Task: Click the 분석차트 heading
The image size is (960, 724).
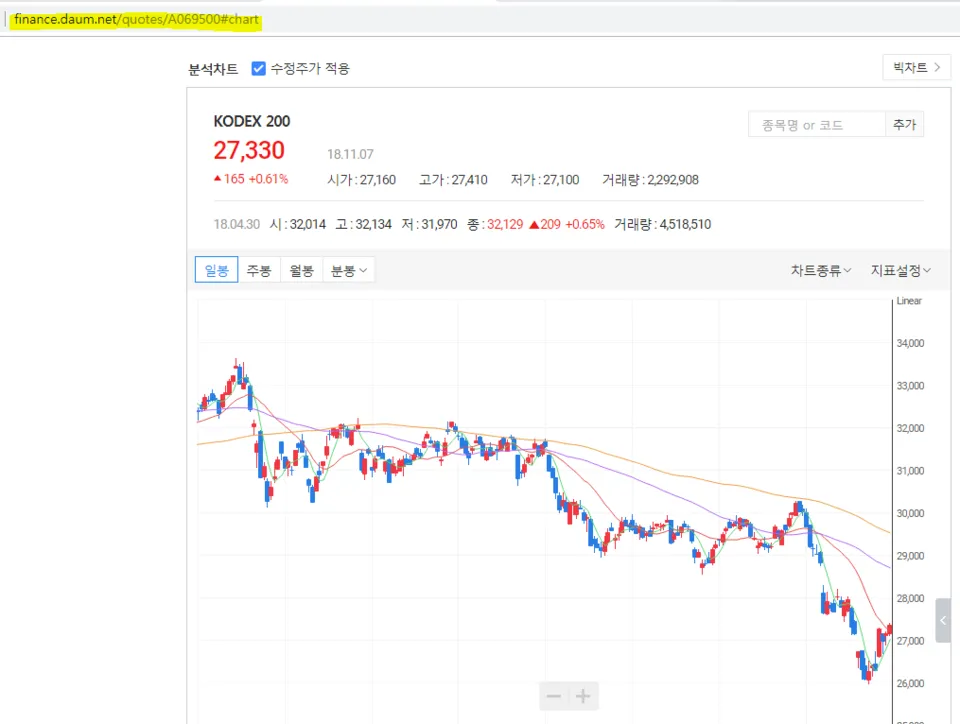Action: (213, 69)
